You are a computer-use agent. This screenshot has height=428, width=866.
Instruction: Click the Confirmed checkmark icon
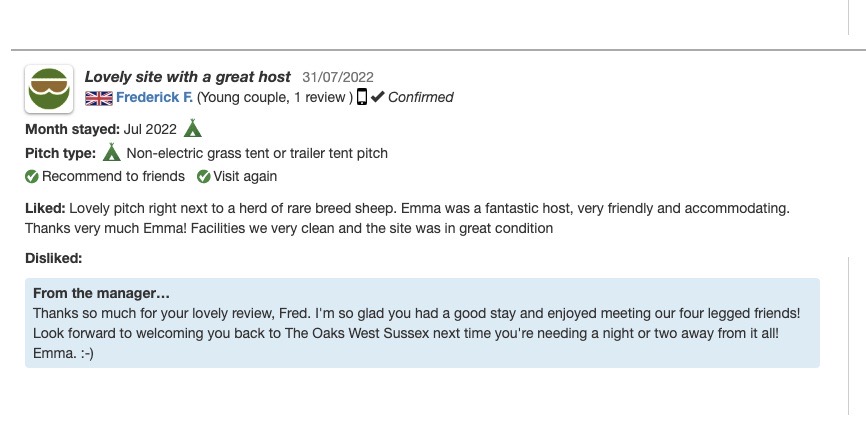pyautogui.click(x=377, y=97)
